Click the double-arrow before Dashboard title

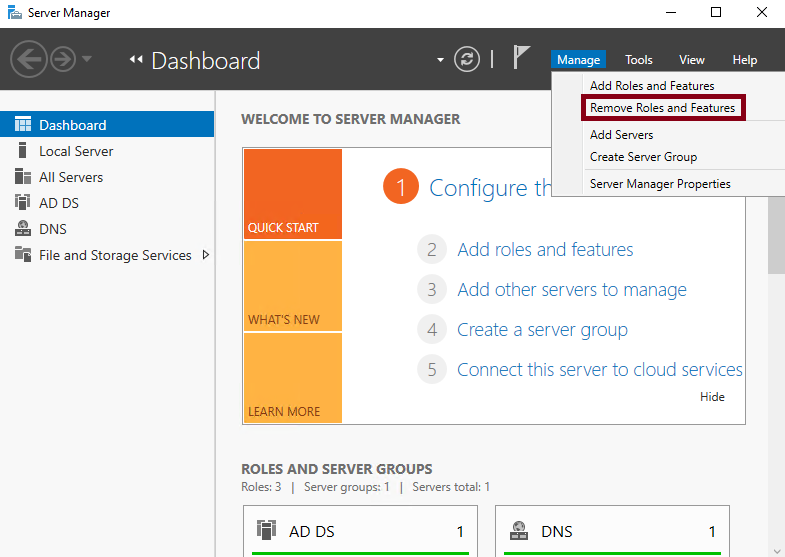coord(136,59)
